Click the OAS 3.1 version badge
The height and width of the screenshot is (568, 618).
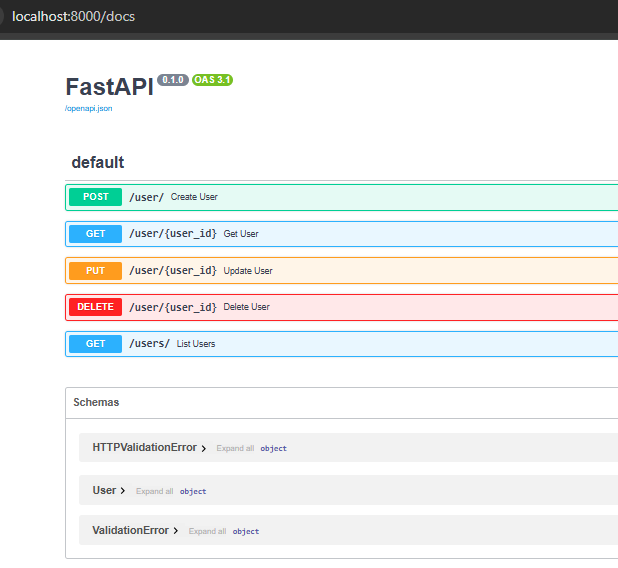213,80
